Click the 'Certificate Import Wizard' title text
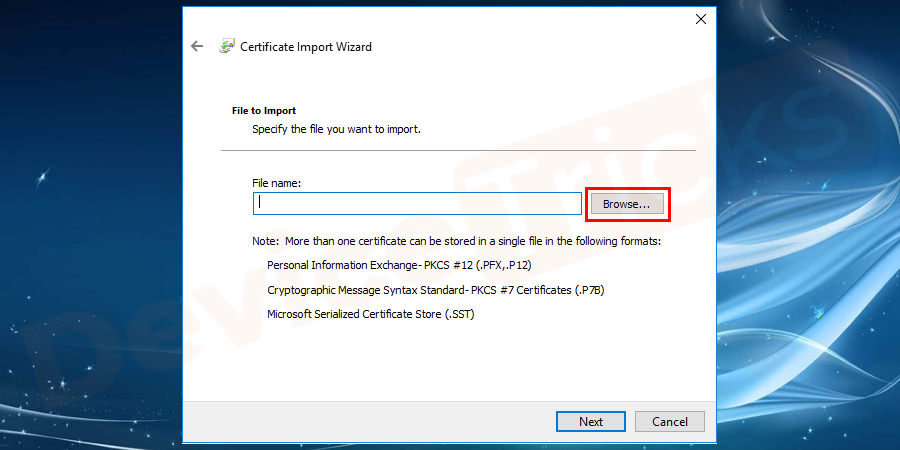 (x=306, y=47)
